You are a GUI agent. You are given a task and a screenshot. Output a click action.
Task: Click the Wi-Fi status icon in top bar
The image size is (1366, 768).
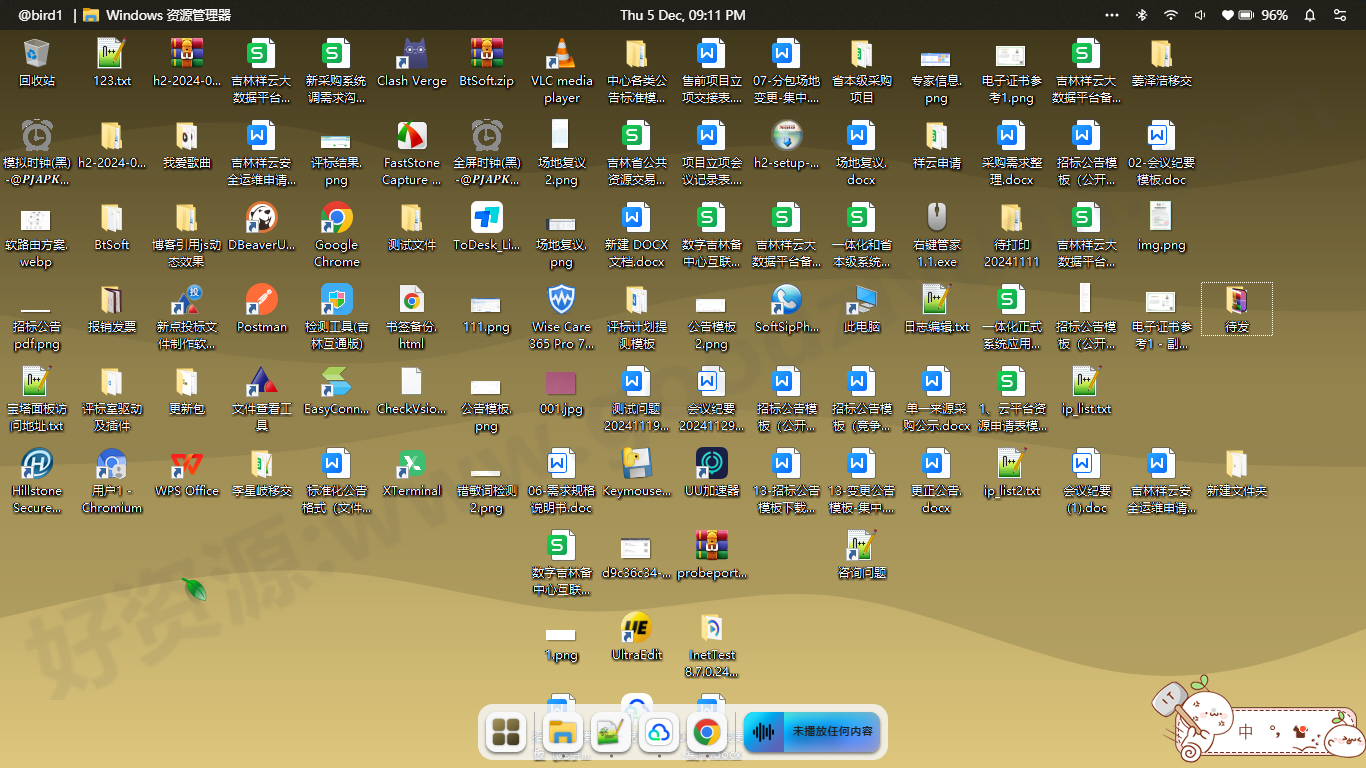click(x=1170, y=15)
